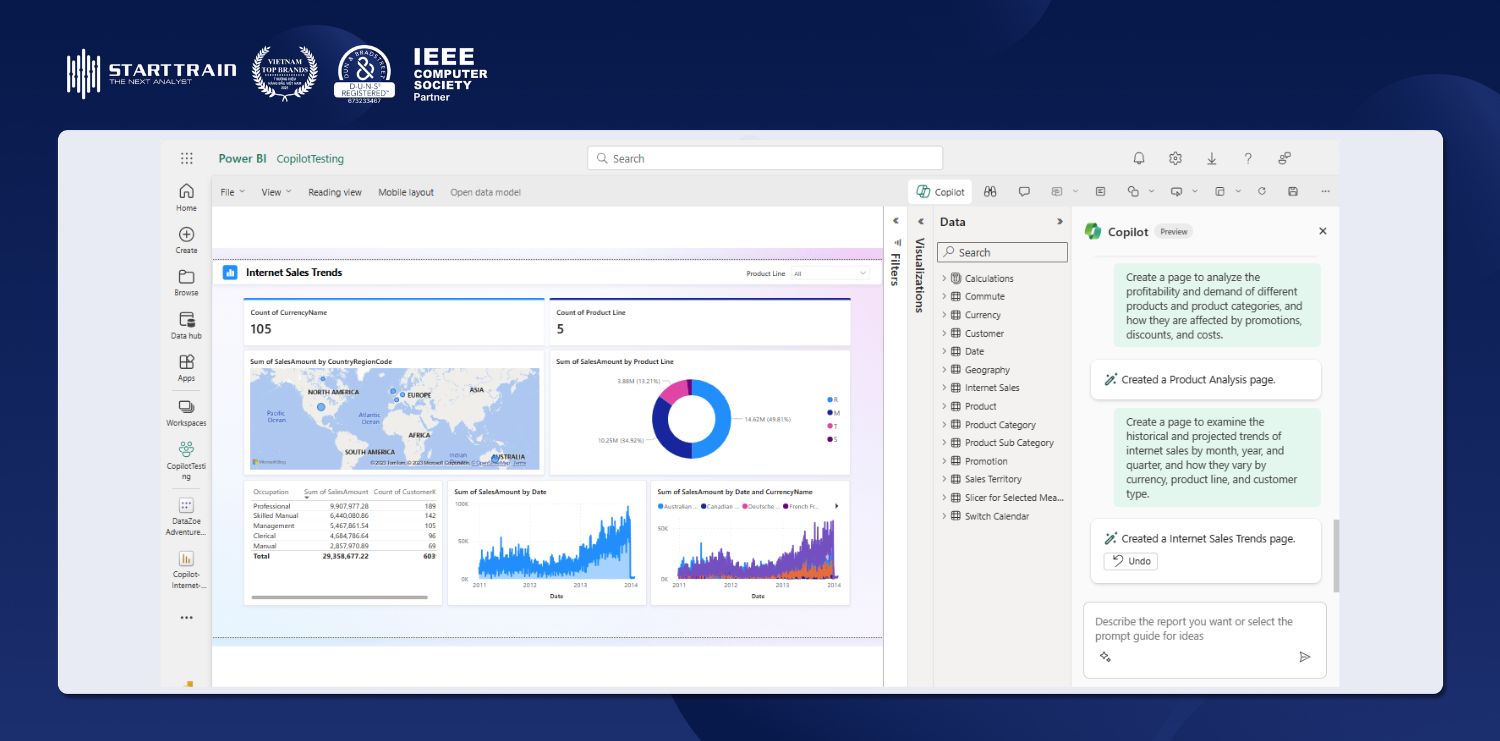
Task: Open Create in the left navigation
Action: [x=186, y=240]
